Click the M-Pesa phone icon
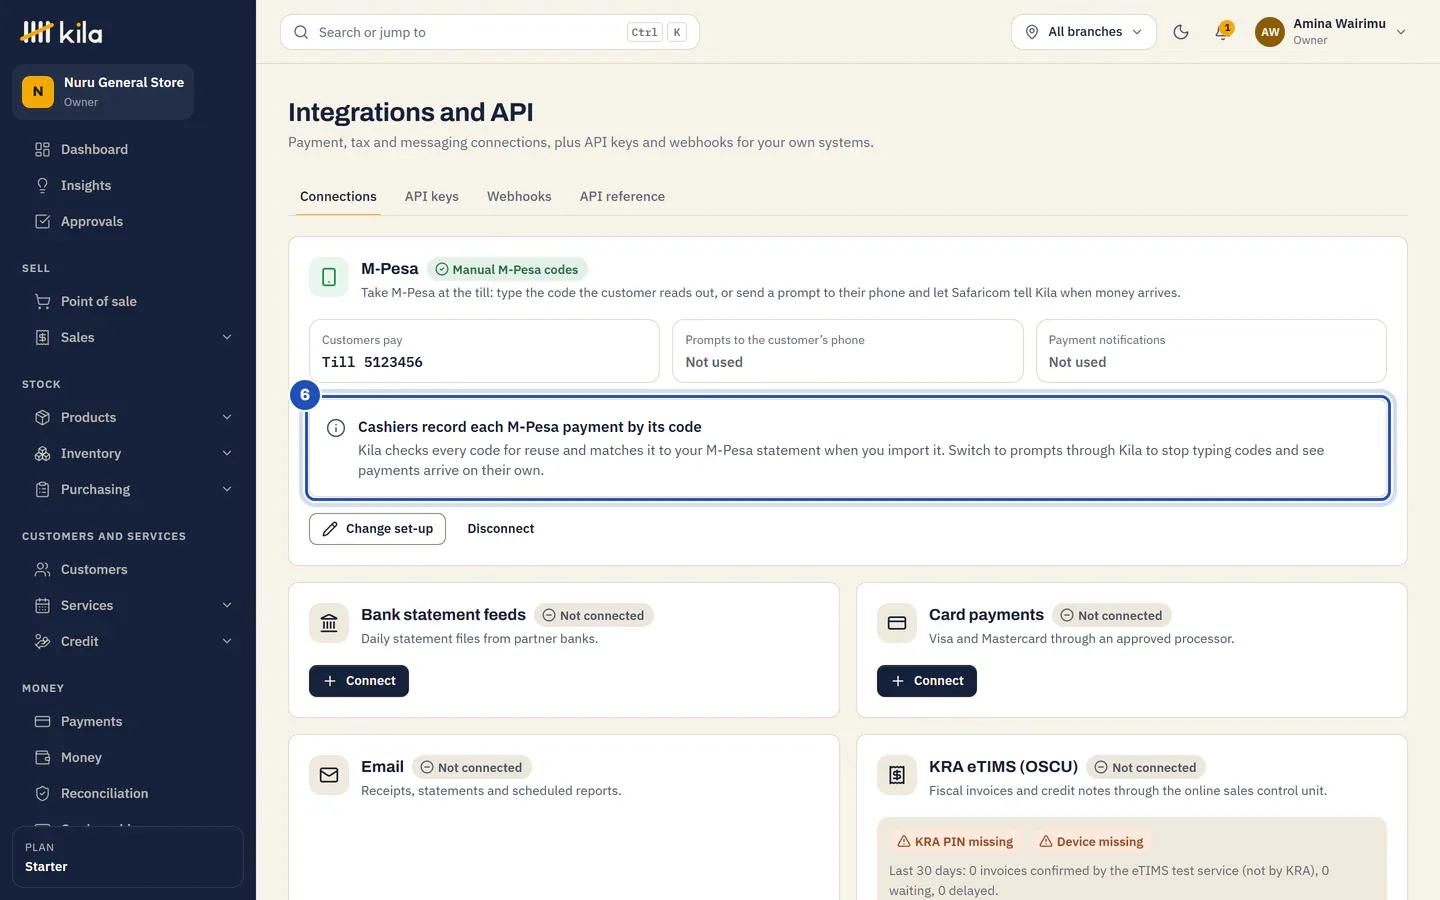The height and width of the screenshot is (900, 1440). [329, 277]
